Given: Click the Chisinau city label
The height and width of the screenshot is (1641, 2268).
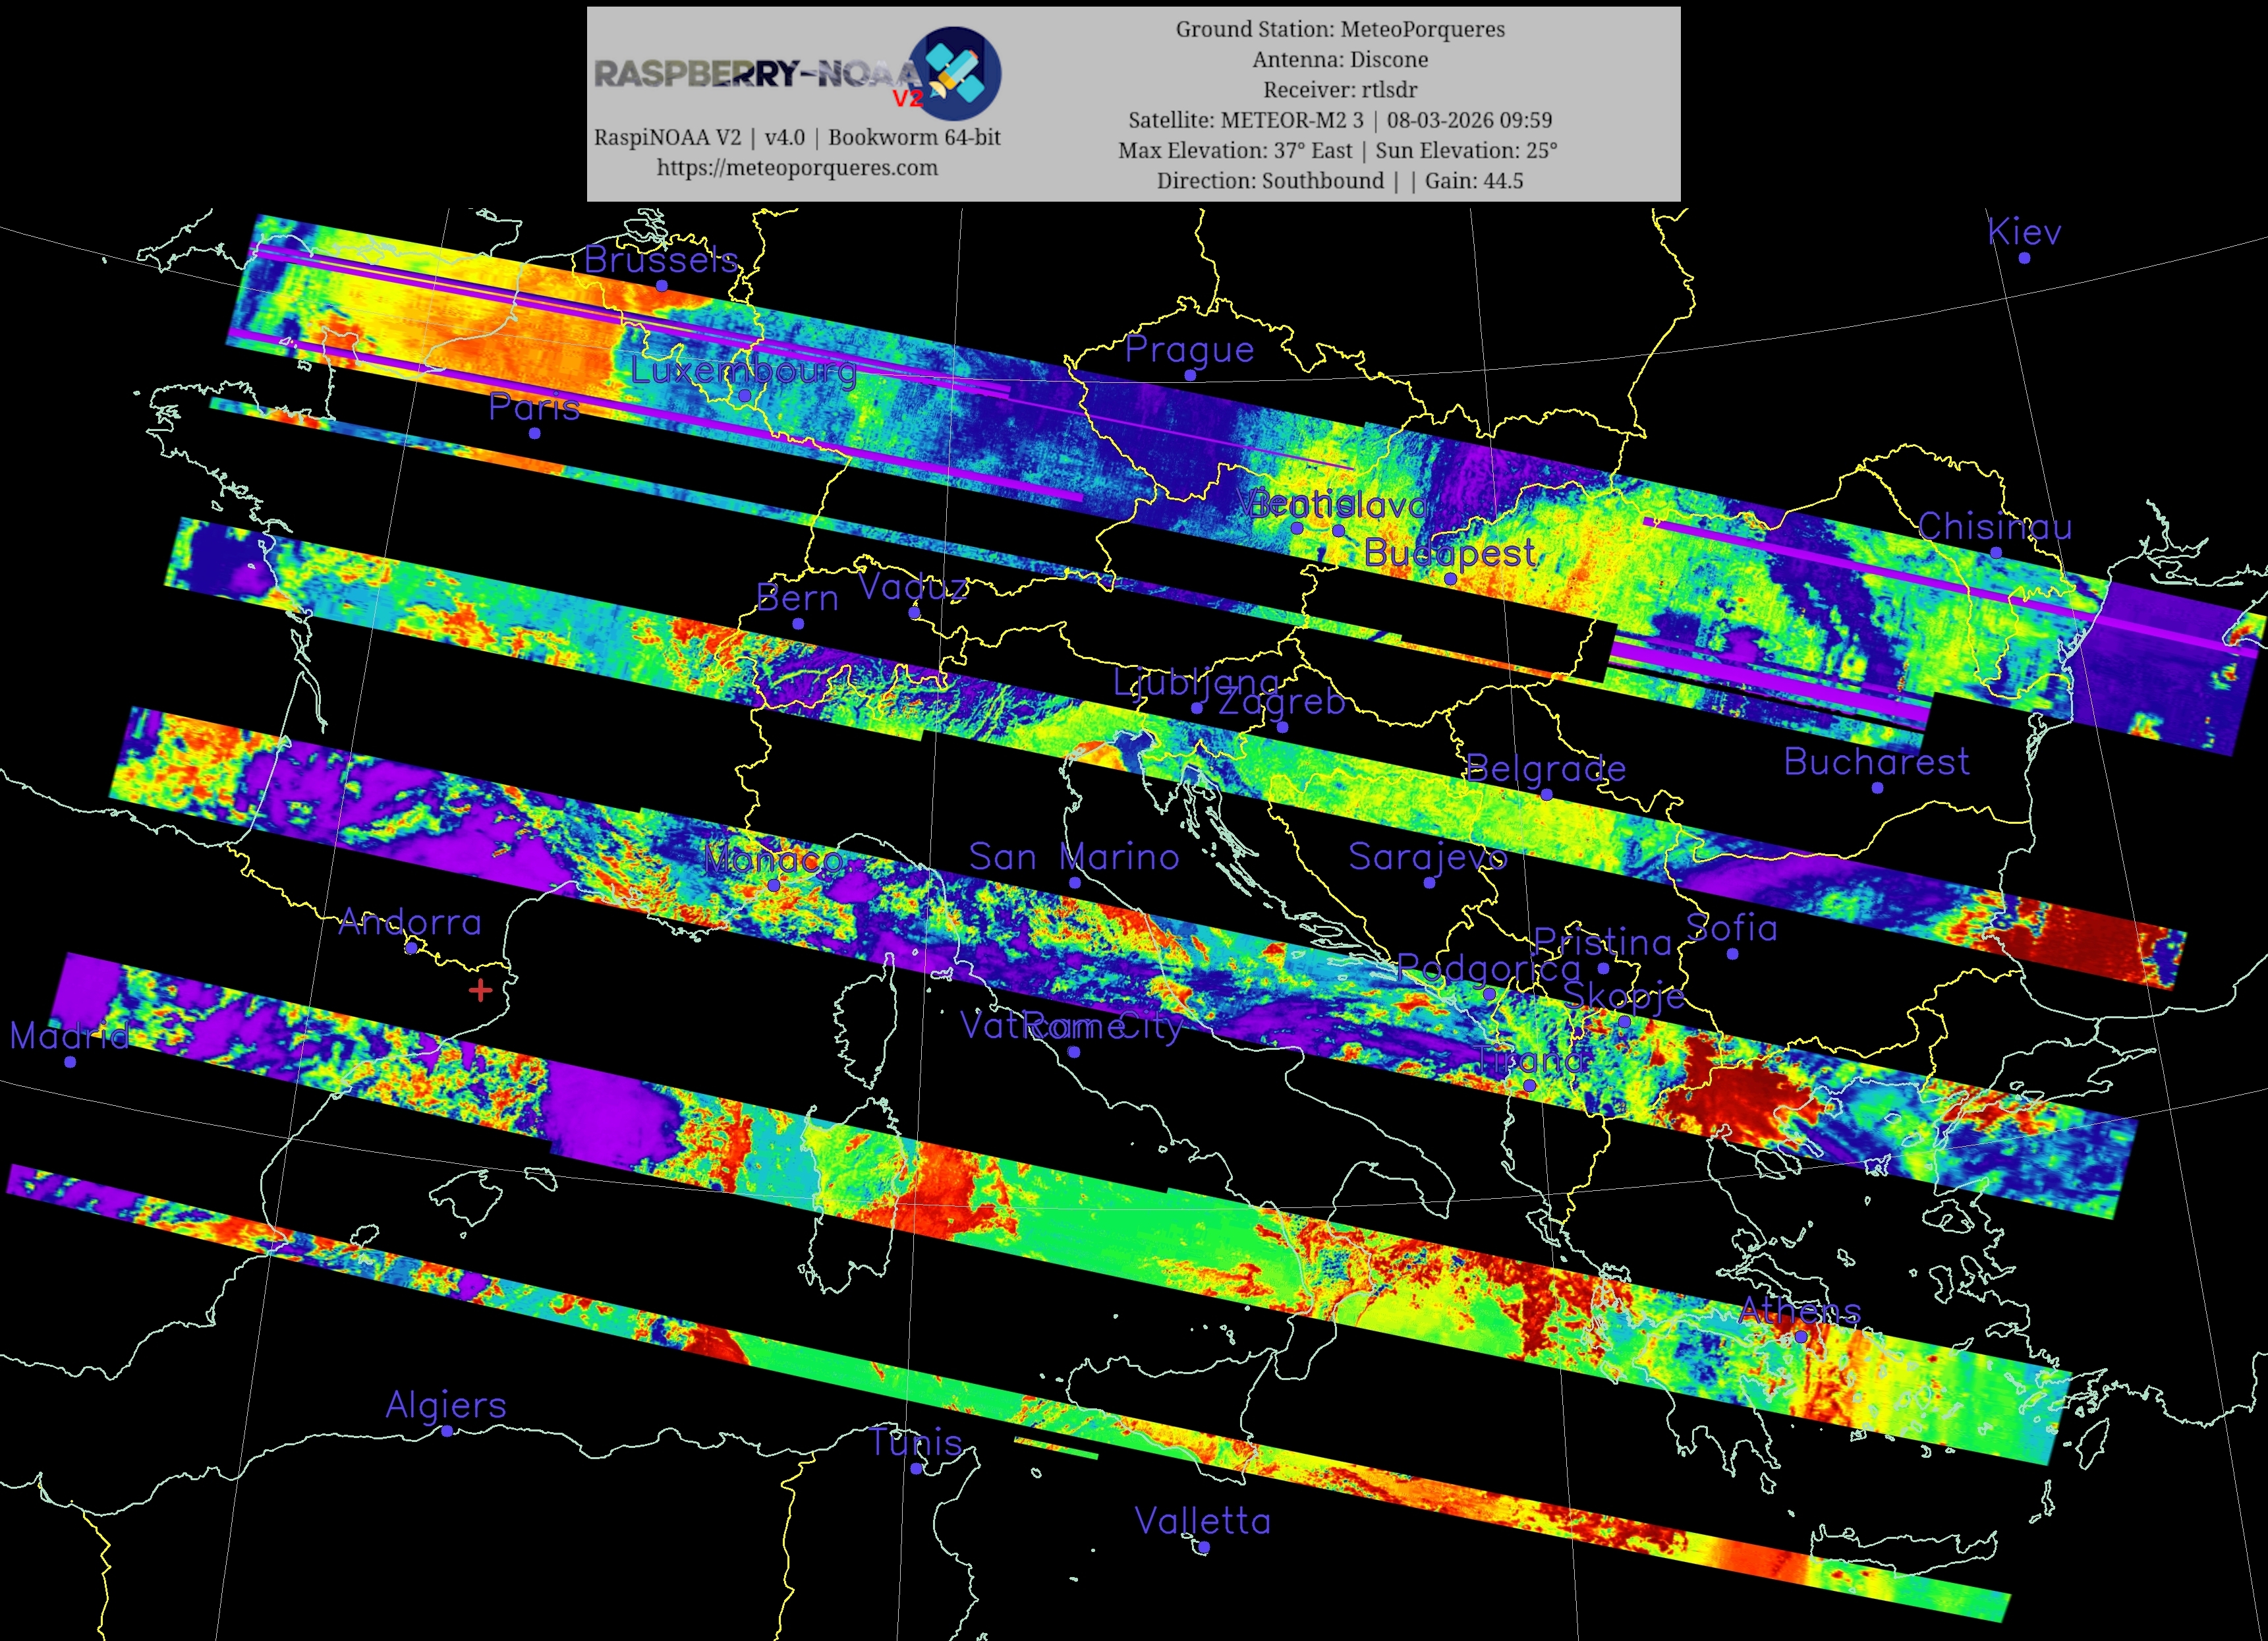Looking at the screenshot, I should click(1995, 527).
